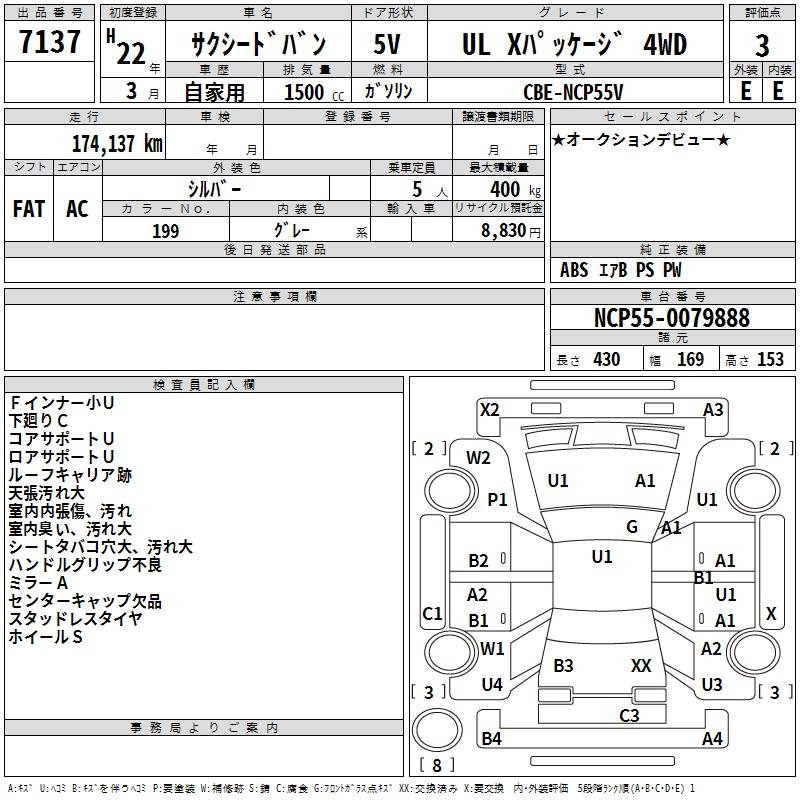Click note センターキャップ欠品
800x800 pixels.
[x=85, y=601]
